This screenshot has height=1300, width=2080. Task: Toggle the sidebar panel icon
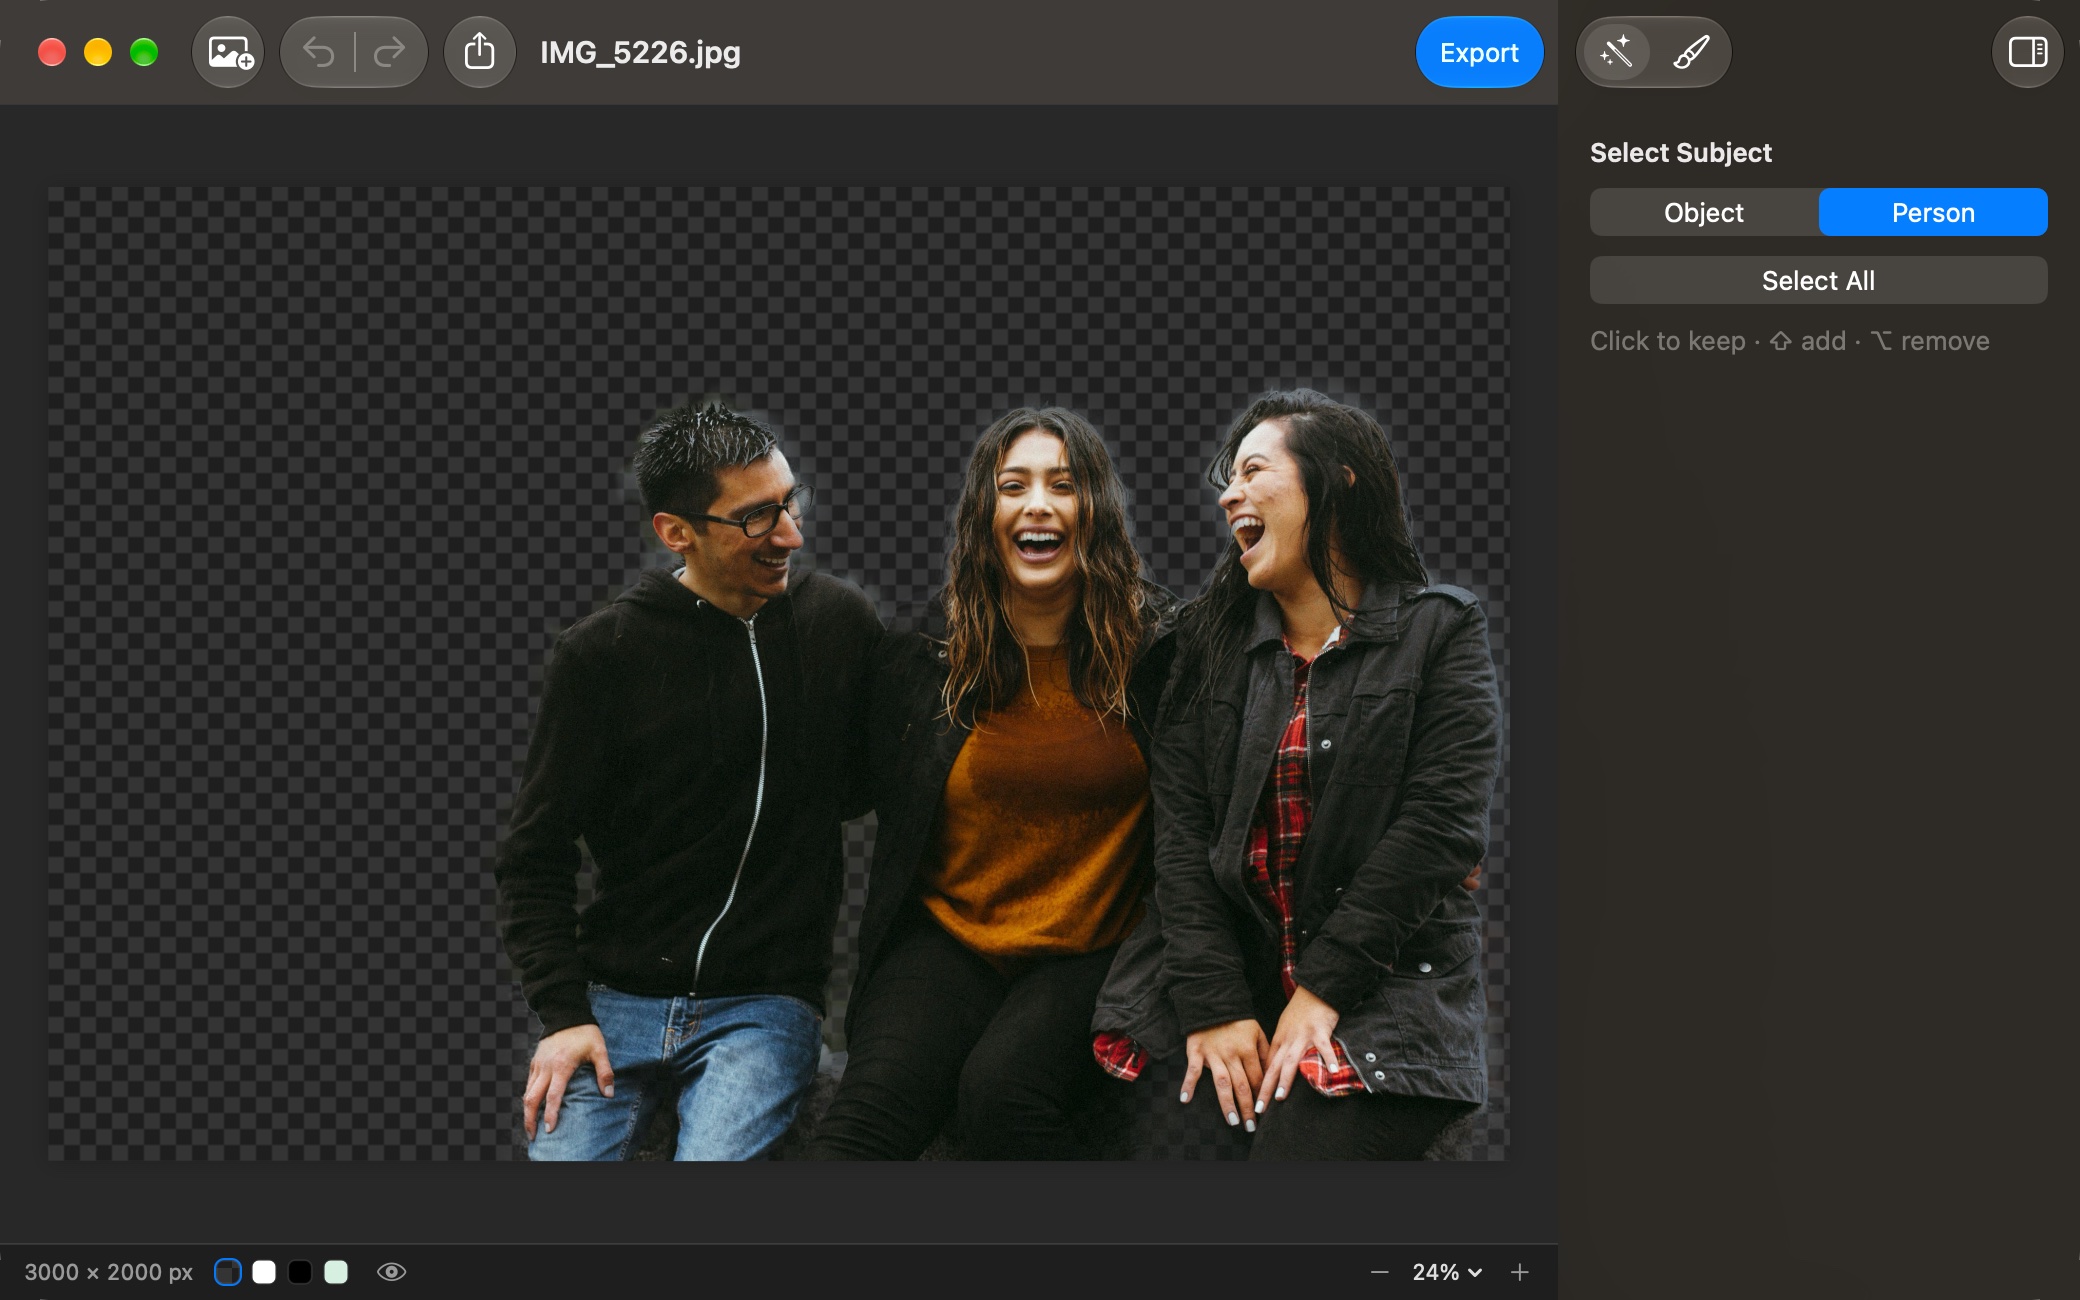coord(2028,52)
